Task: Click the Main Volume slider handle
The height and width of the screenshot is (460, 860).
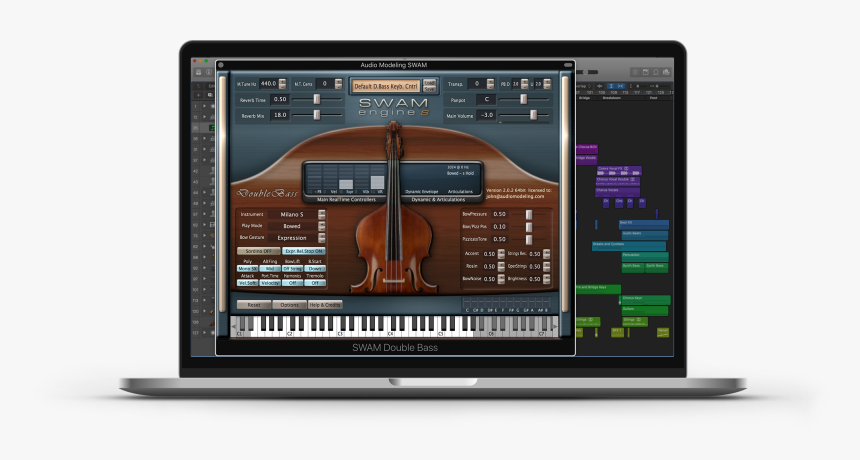Action: pyautogui.click(x=533, y=115)
